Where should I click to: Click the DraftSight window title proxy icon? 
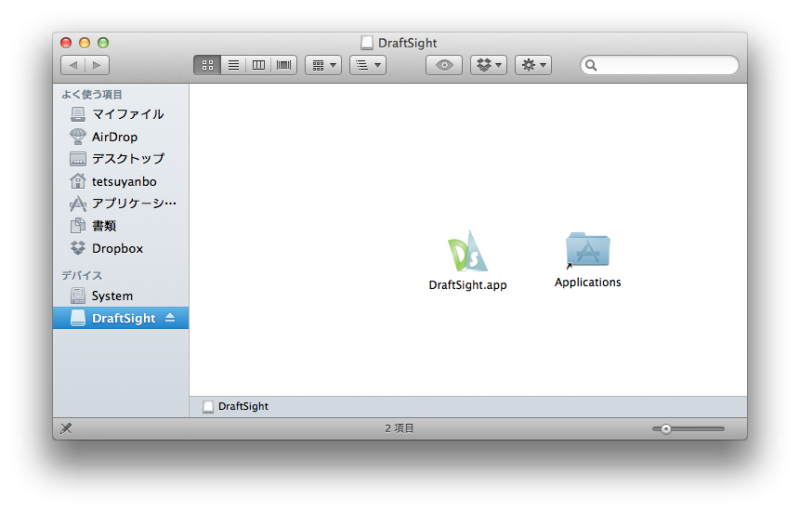[367, 43]
